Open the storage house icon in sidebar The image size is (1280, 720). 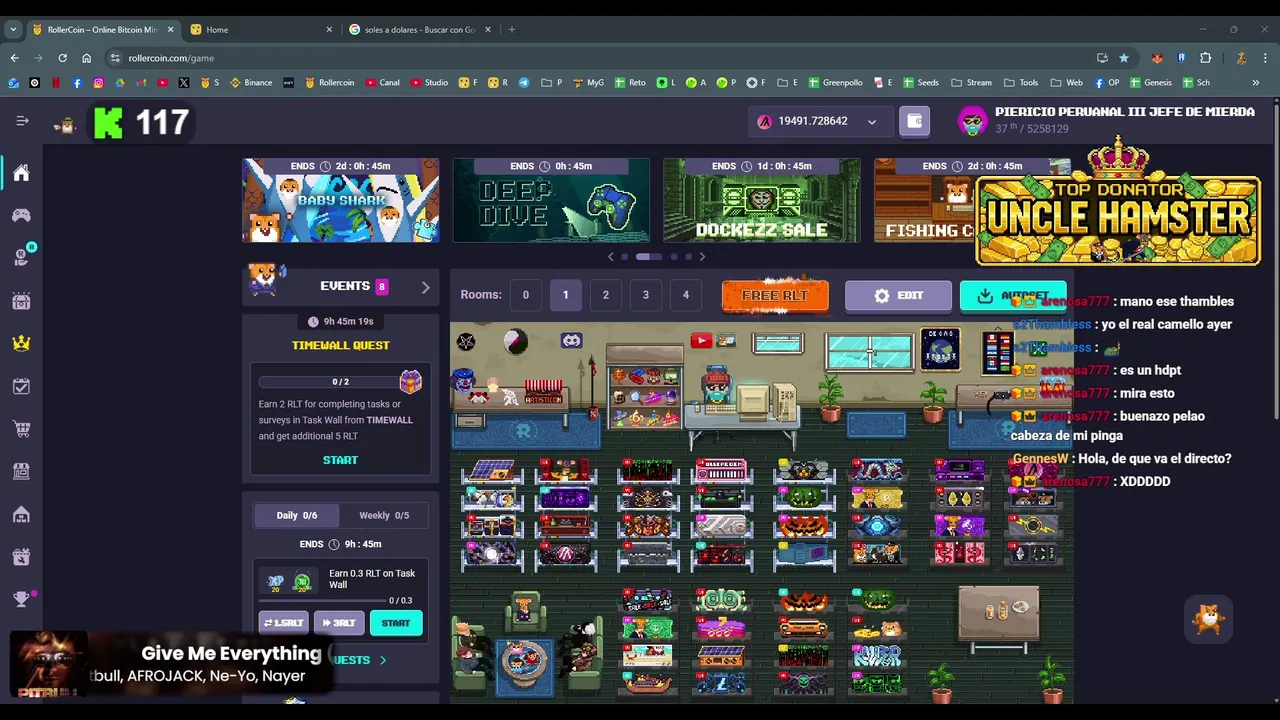point(21,514)
